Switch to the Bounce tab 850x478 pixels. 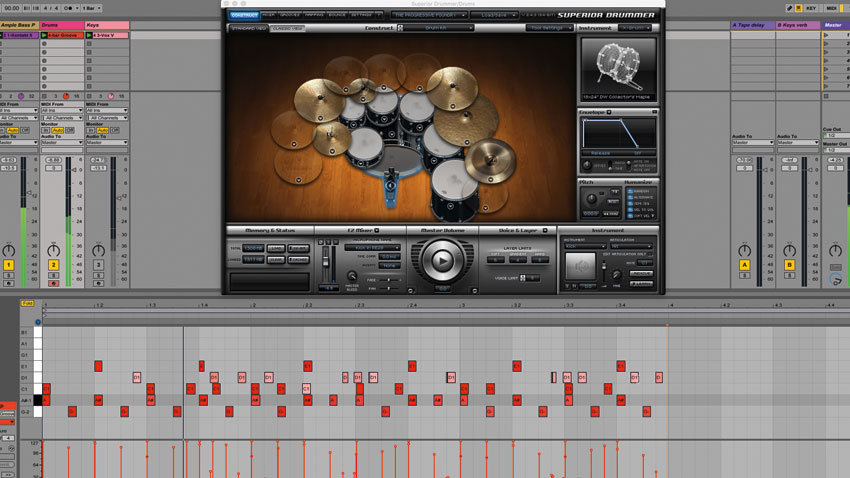tap(337, 15)
